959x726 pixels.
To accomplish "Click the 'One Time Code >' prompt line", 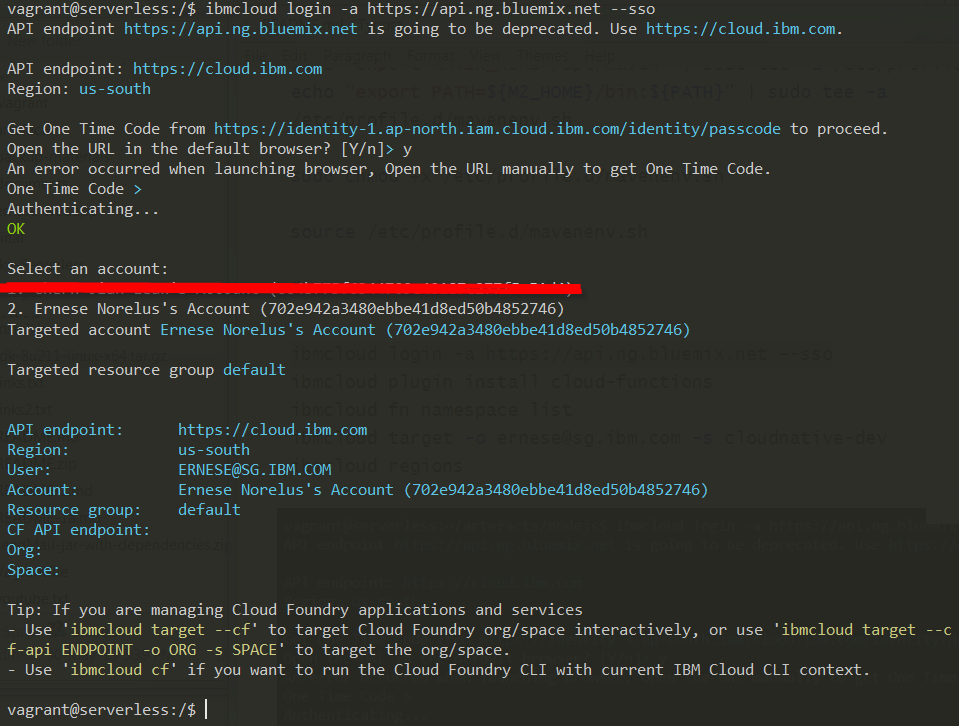I will [74, 189].
